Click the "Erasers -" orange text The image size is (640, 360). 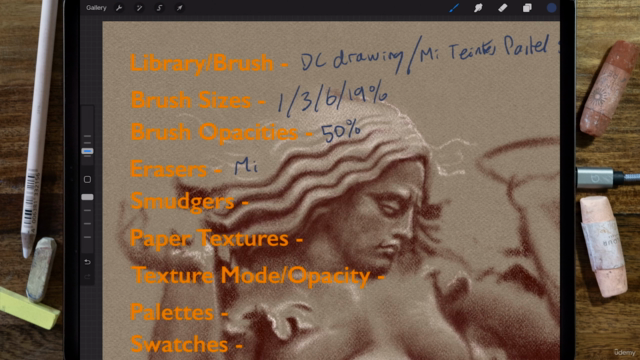pos(176,169)
